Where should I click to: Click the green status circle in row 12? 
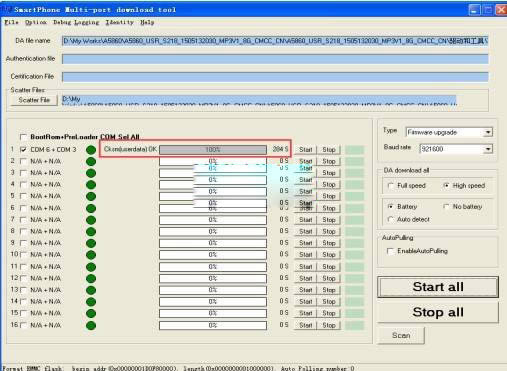coord(91,278)
